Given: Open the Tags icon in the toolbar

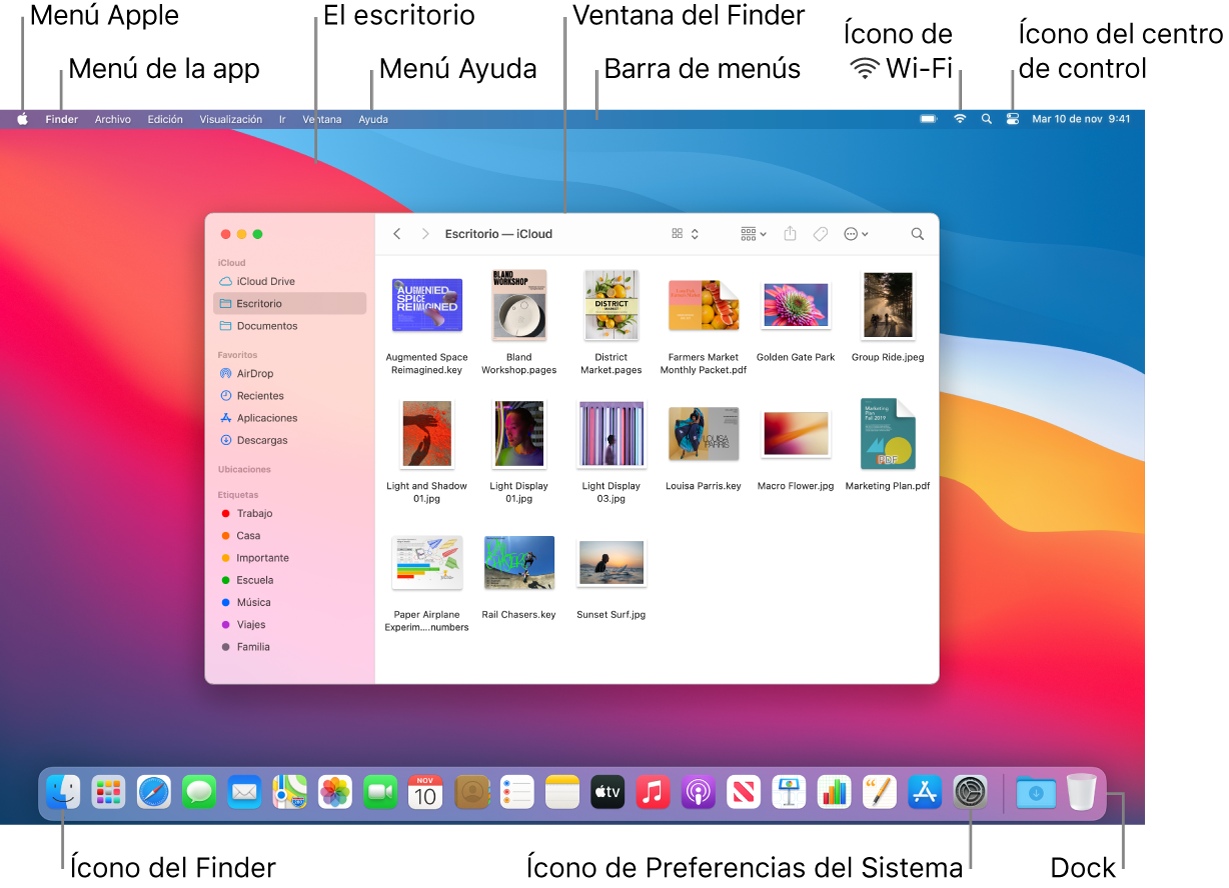Looking at the screenshot, I should coord(821,233).
